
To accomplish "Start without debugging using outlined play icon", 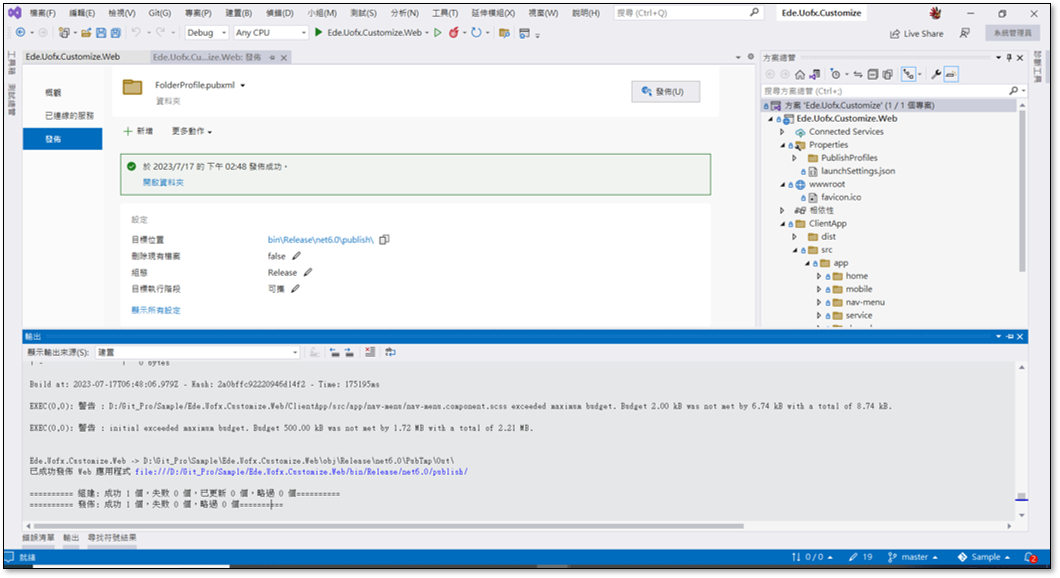I will [x=438, y=32].
